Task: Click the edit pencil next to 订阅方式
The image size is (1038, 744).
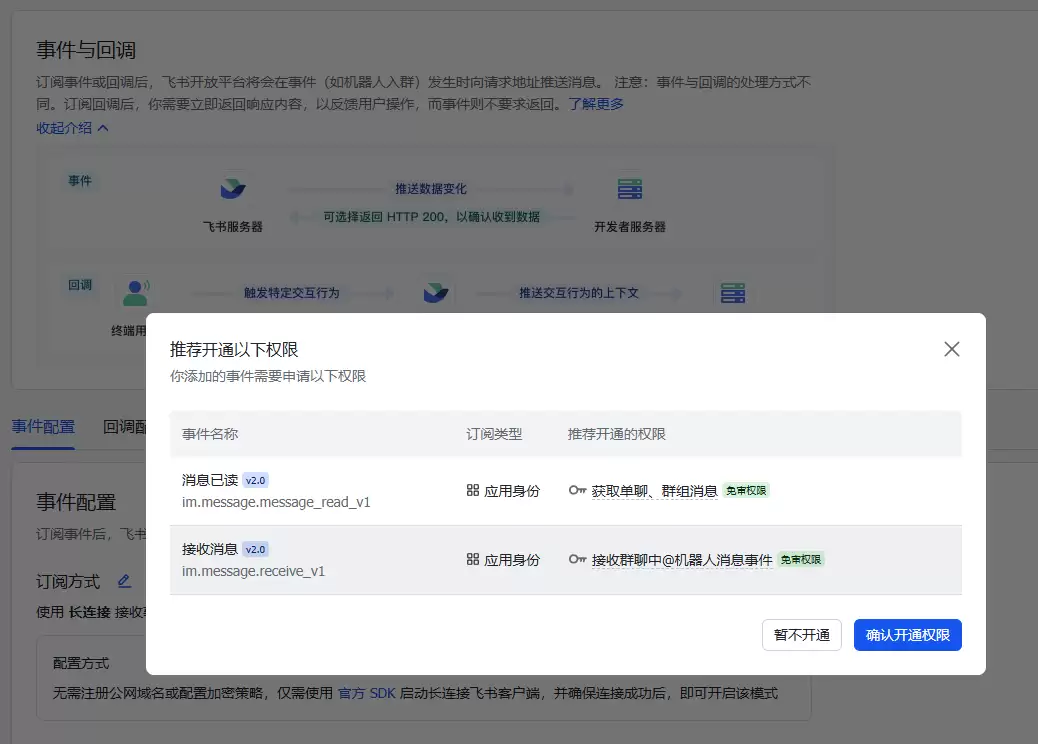Action: 124,581
